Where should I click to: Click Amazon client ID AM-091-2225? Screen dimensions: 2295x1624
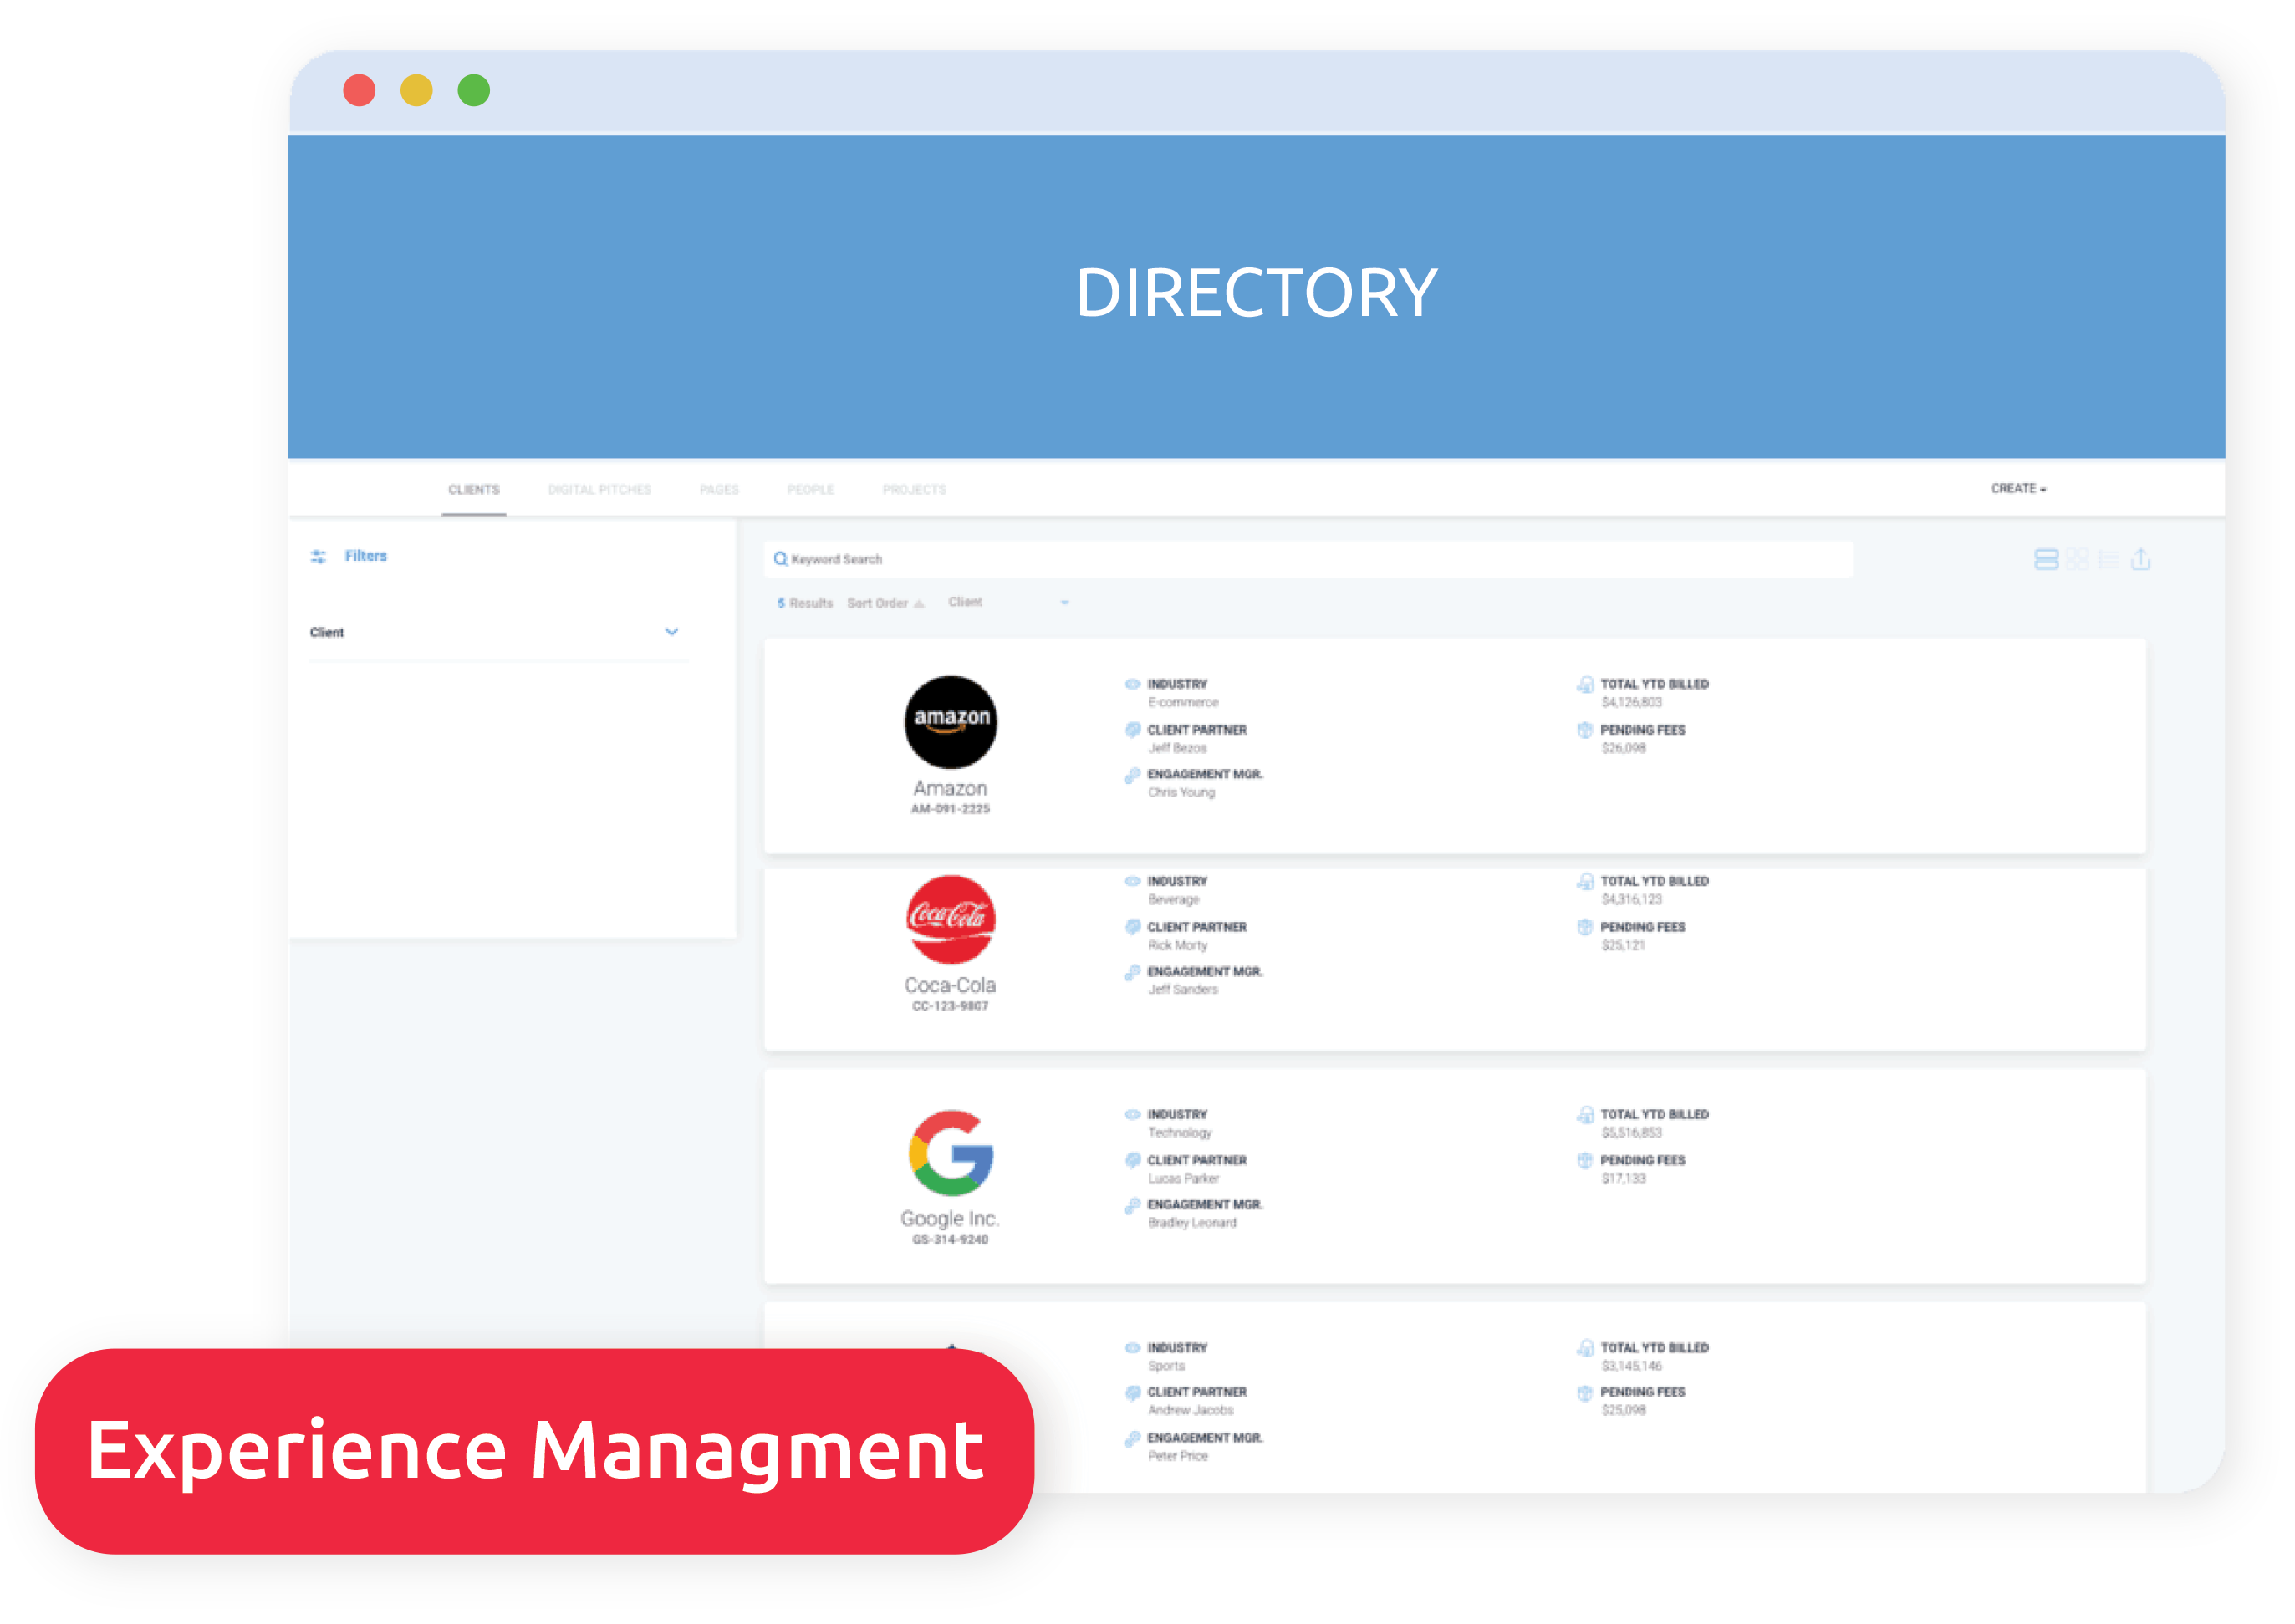pyautogui.click(x=950, y=809)
